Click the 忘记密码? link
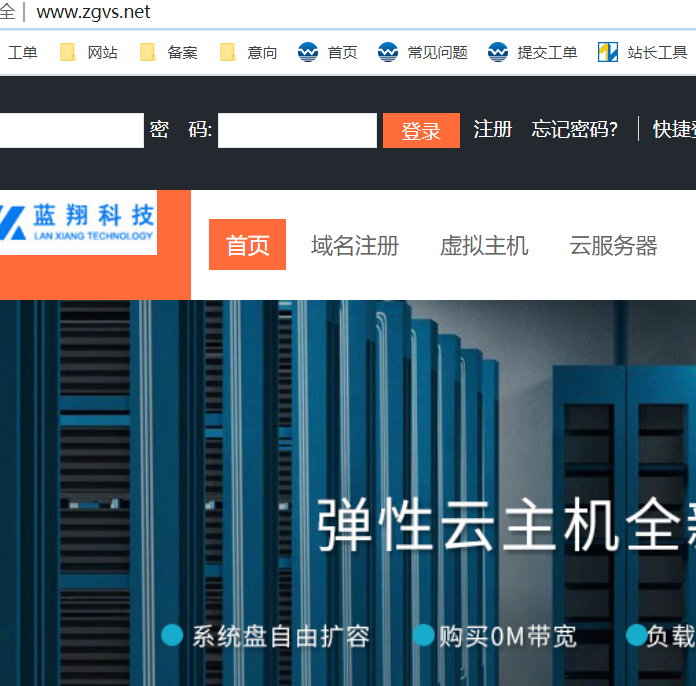This screenshot has width=696, height=686. click(575, 130)
